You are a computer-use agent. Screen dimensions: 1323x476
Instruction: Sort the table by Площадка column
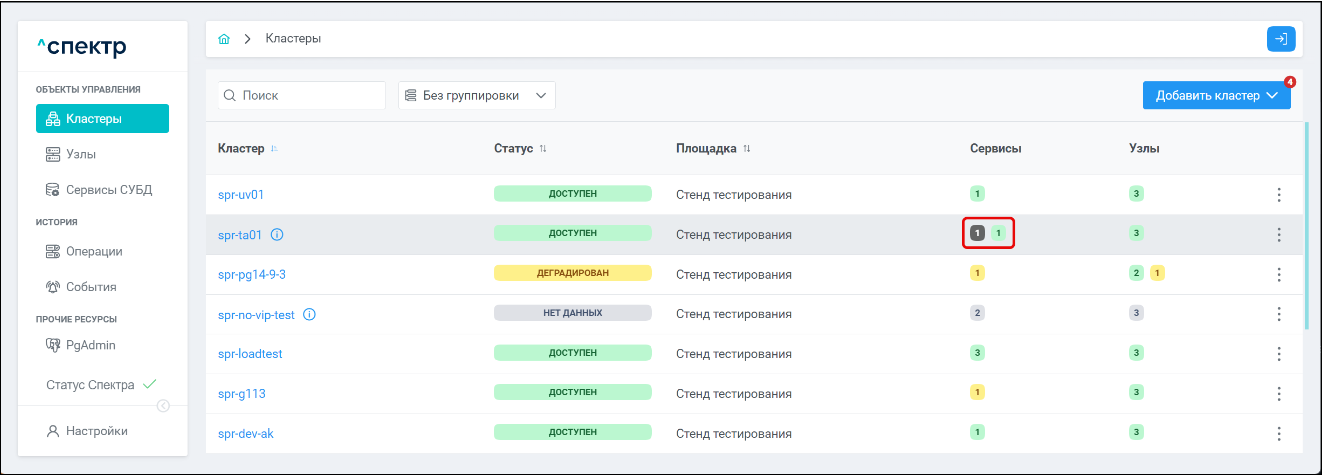746,149
